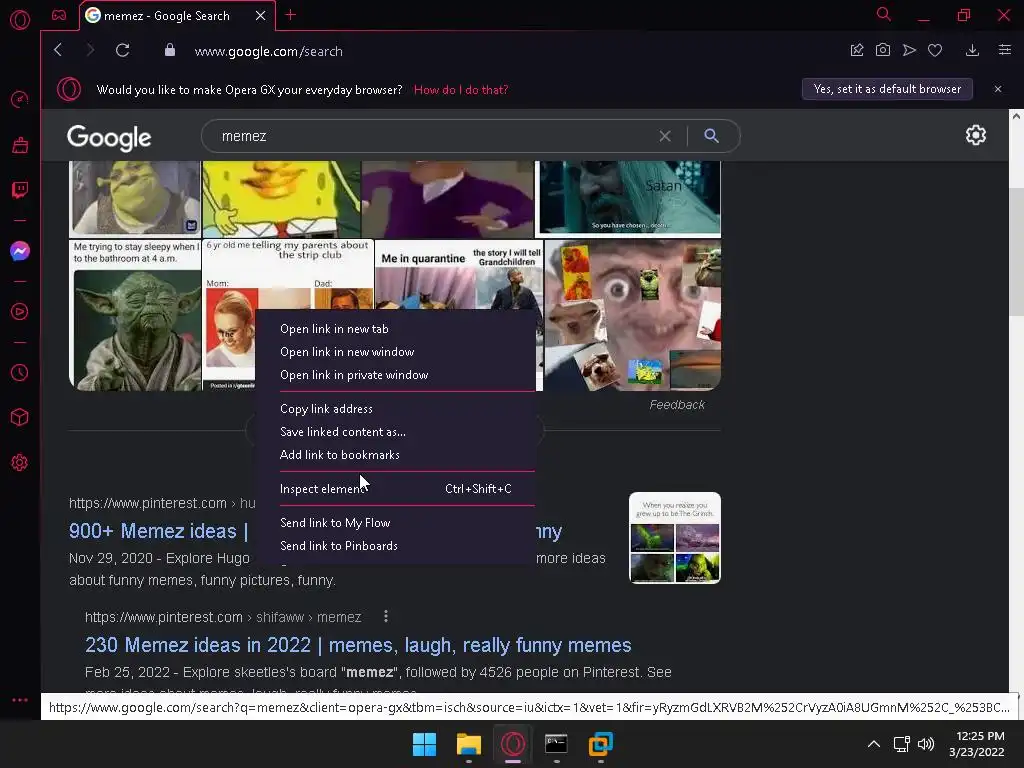Screen dimensions: 1024x768
Task: Click the Feedback link under images
Action: tap(677, 404)
